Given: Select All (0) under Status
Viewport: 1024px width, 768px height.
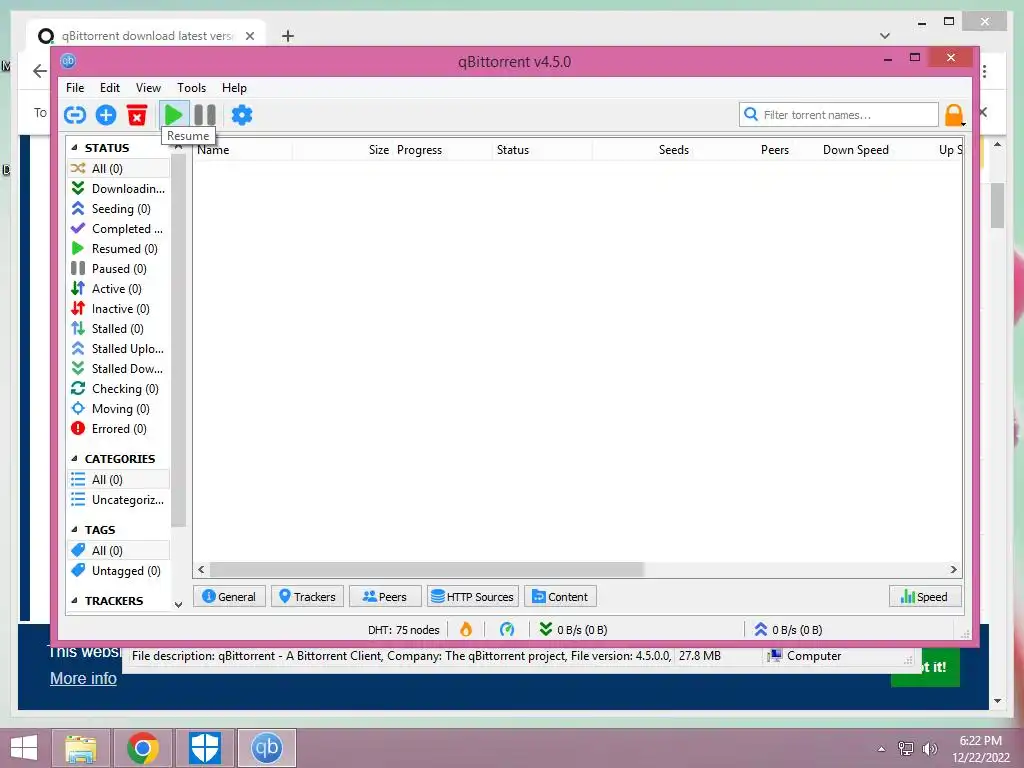Looking at the screenshot, I should coord(118,168).
